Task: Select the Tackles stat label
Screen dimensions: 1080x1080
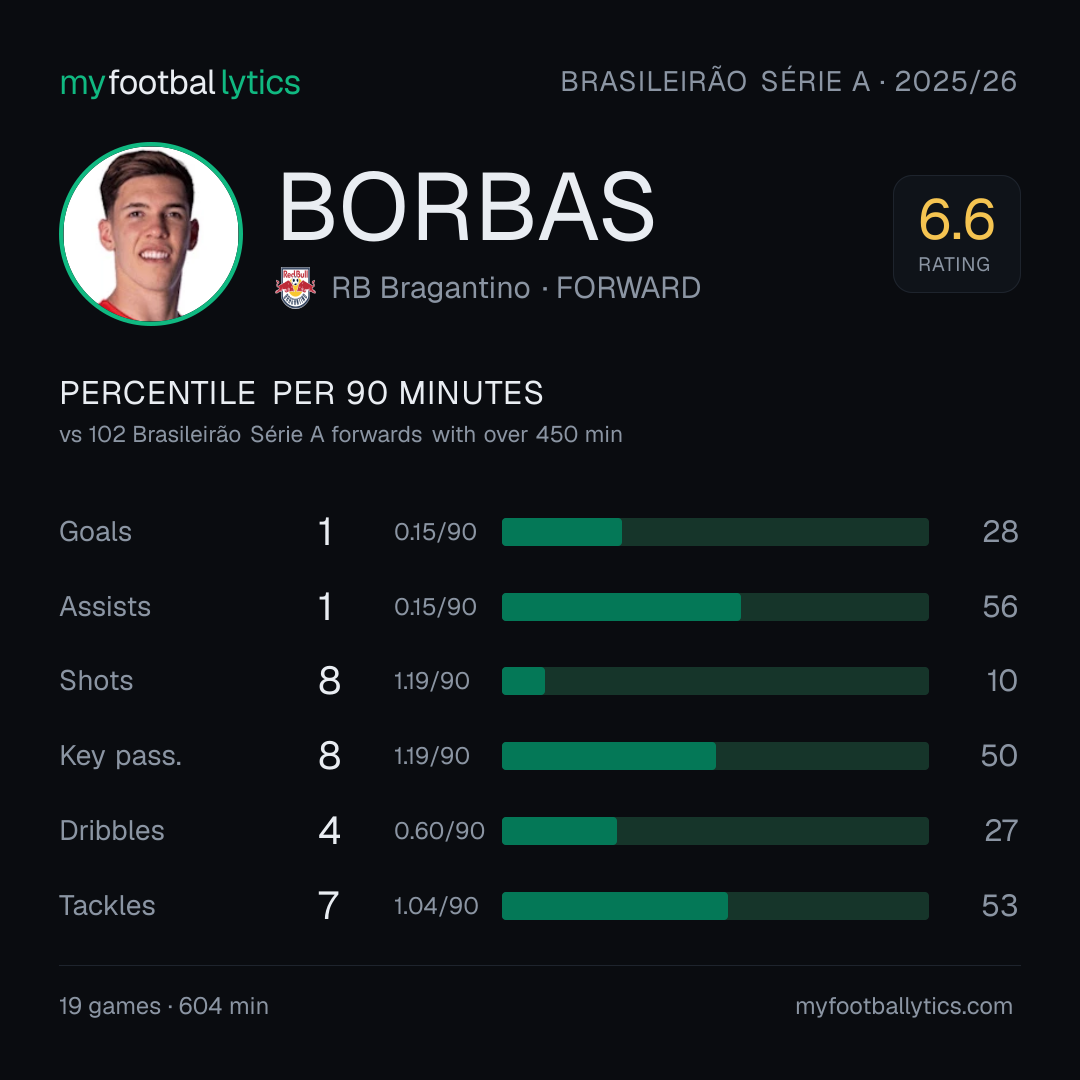Action: 107,906
